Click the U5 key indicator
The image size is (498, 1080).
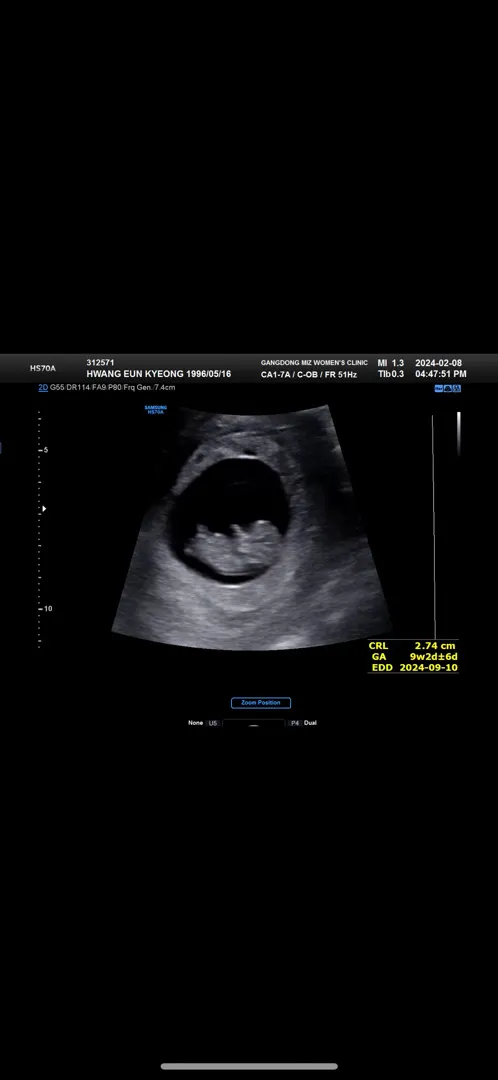click(213, 723)
